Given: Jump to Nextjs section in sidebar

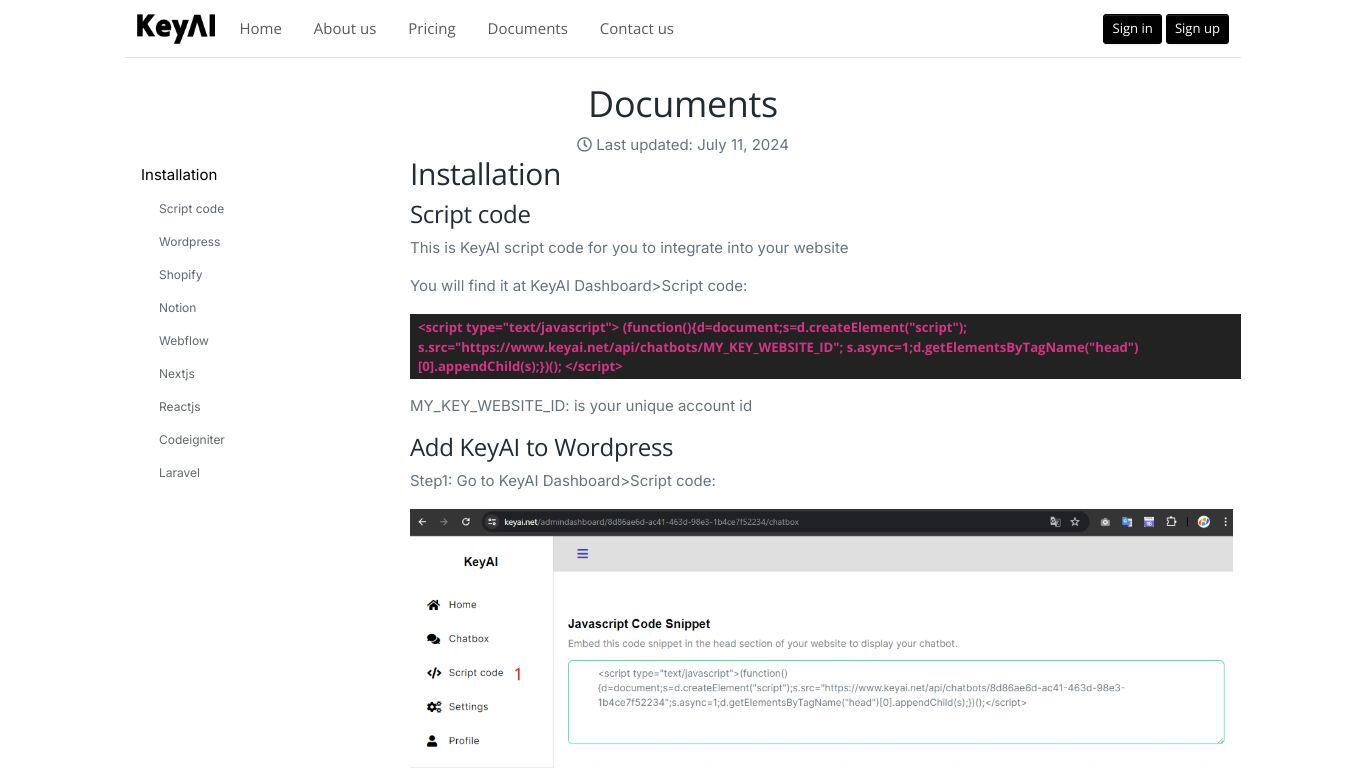Looking at the screenshot, I should pyautogui.click(x=176, y=374).
